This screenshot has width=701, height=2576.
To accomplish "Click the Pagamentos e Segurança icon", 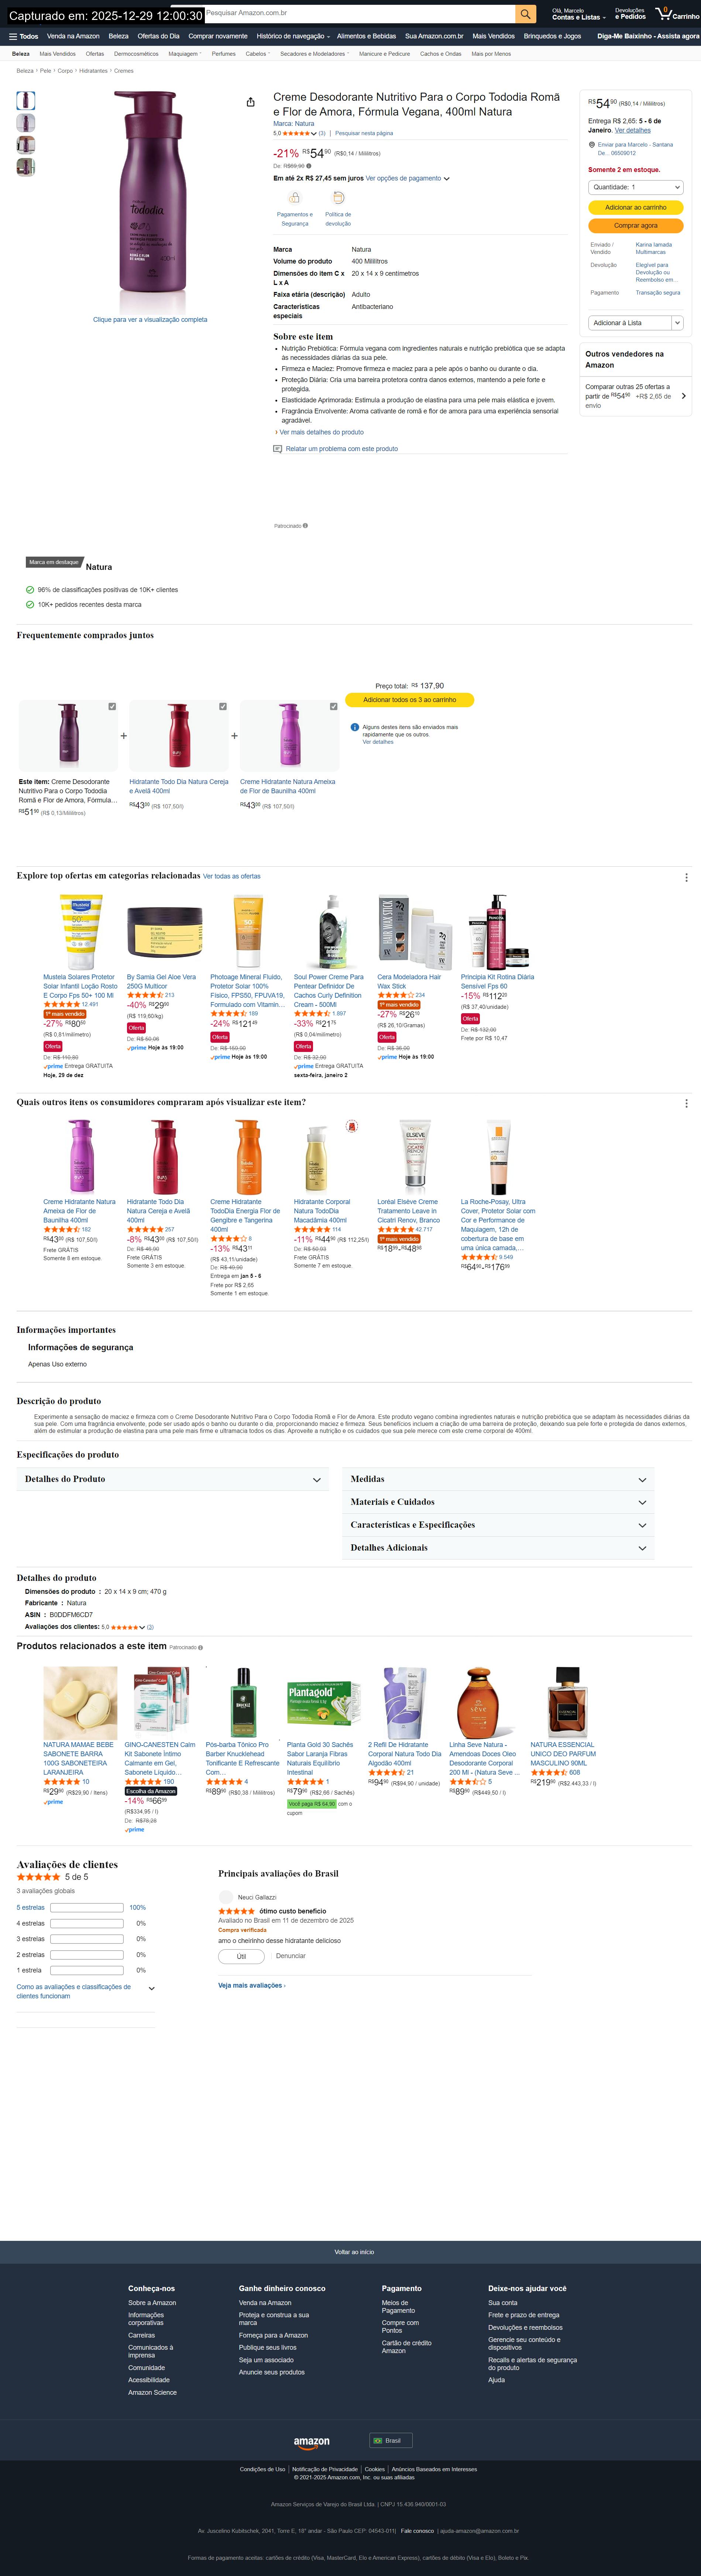I will [294, 198].
